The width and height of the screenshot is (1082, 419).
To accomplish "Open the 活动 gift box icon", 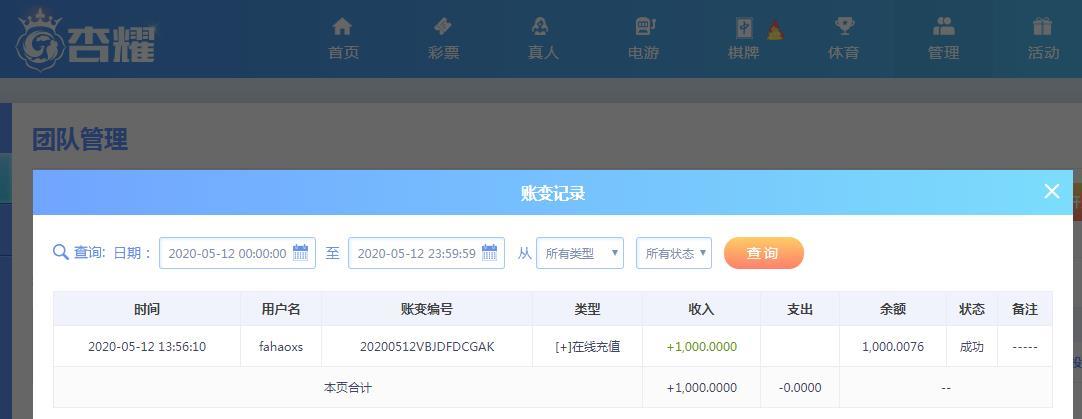I will [1042, 26].
